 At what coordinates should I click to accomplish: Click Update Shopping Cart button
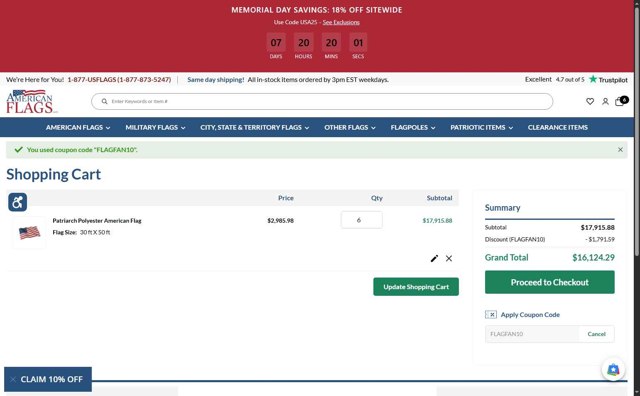(x=416, y=287)
